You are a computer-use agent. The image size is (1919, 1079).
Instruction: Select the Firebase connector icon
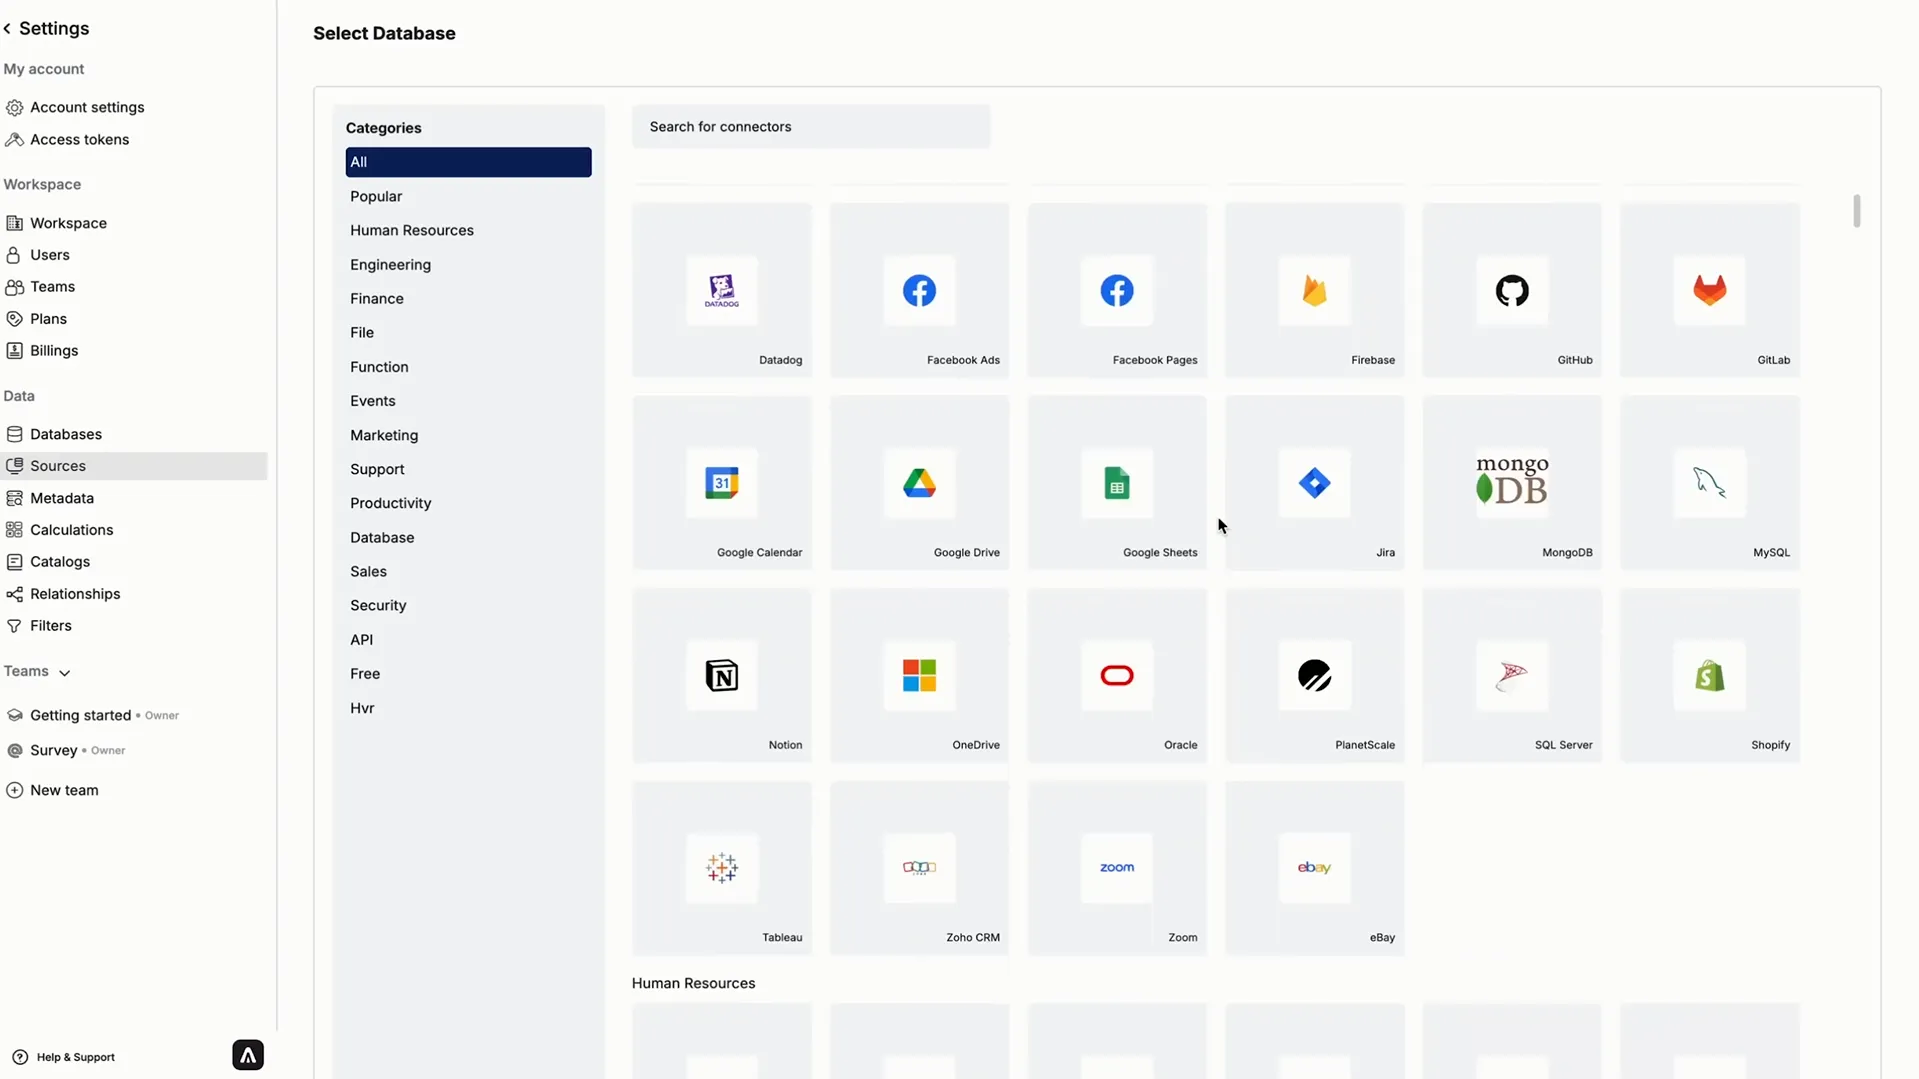tap(1314, 291)
